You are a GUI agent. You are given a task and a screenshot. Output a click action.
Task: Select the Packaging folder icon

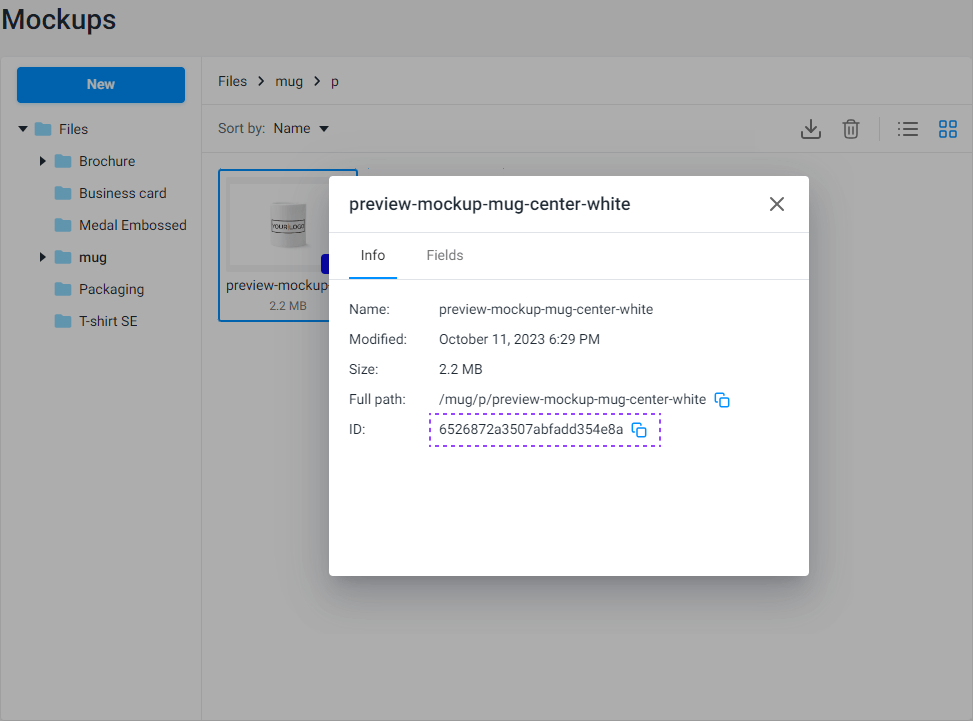click(63, 289)
